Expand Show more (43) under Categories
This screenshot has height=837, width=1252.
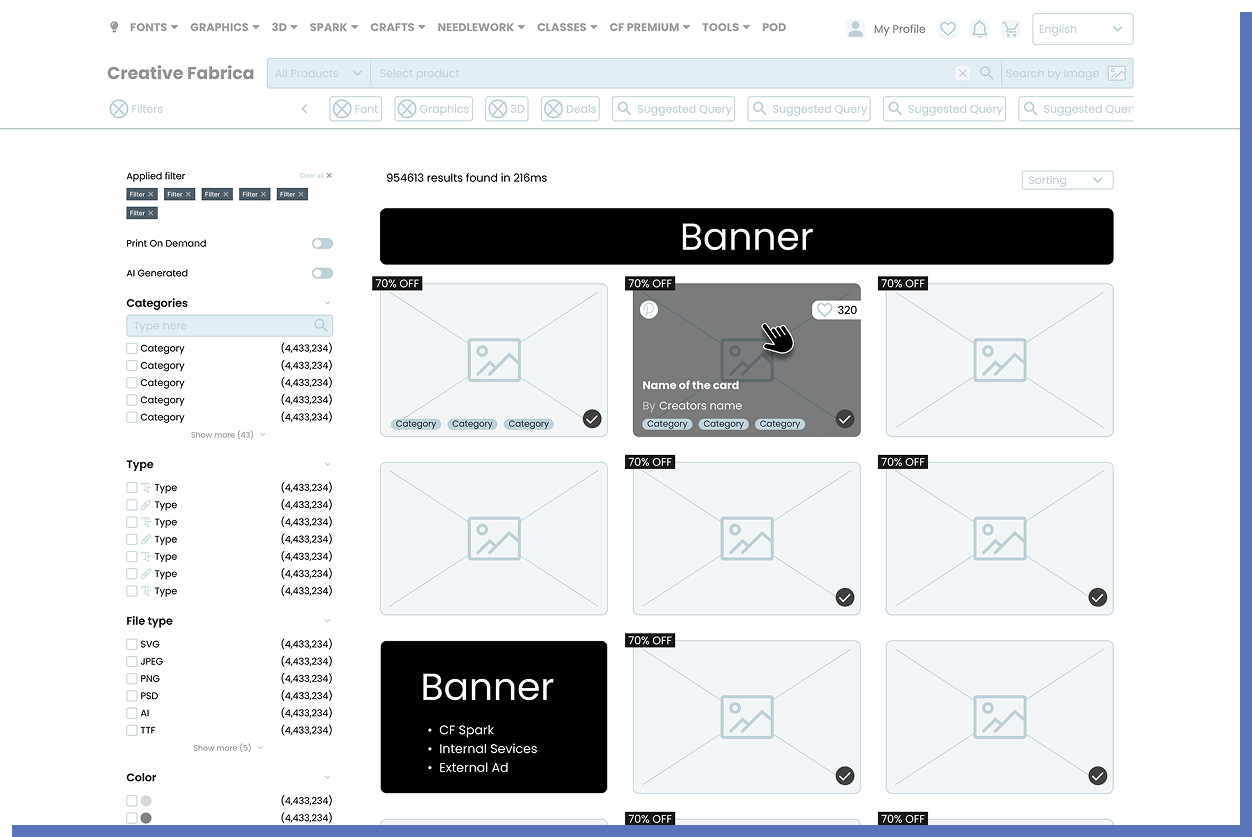pyautogui.click(x=228, y=434)
